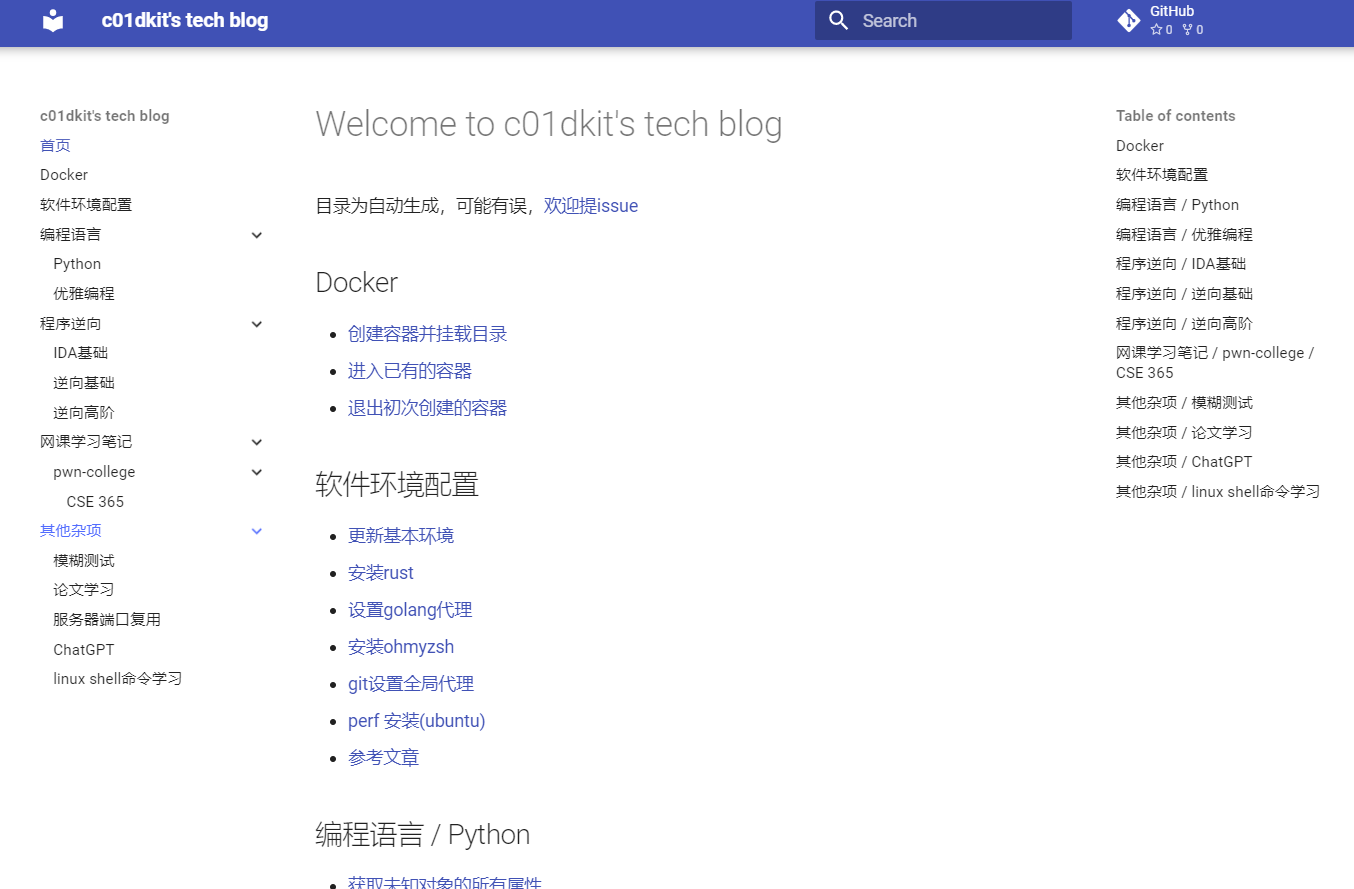Open the perf 安装(ubuntu) link
The width and height of the screenshot is (1354, 889).
tap(416, 720)
